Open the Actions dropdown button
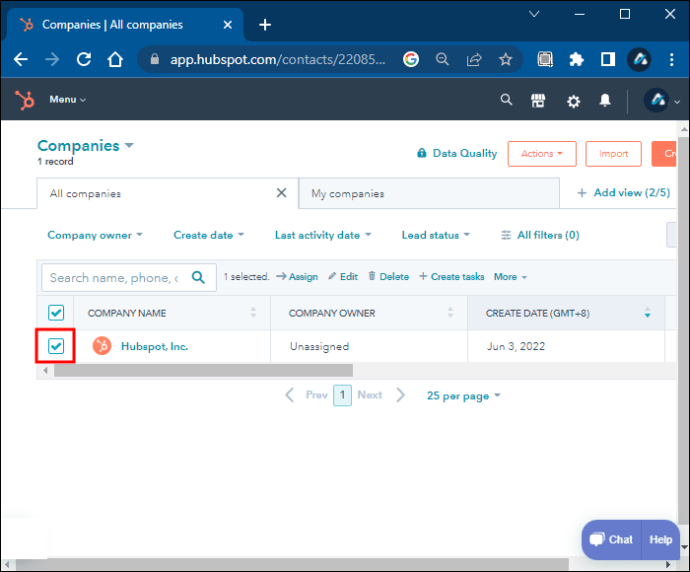 (x=542, y=154)
